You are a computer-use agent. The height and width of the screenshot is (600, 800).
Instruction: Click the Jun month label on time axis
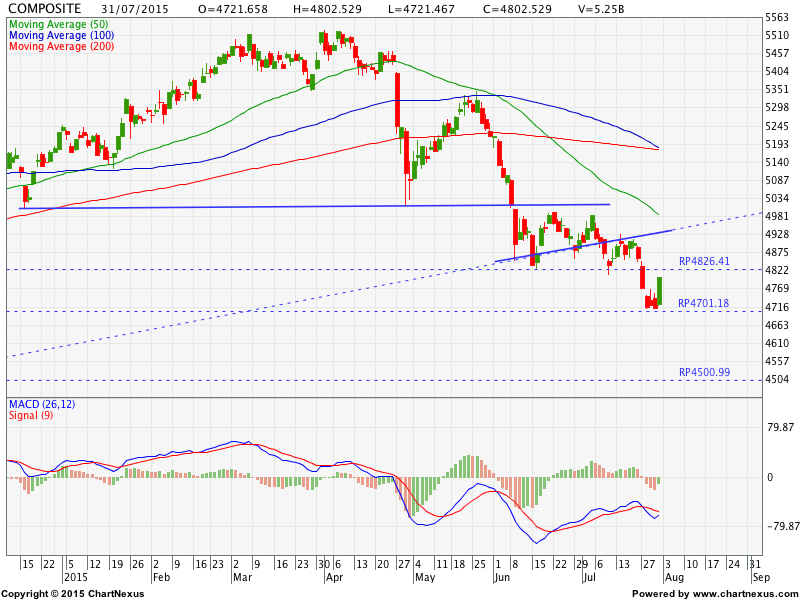point(503,578)
